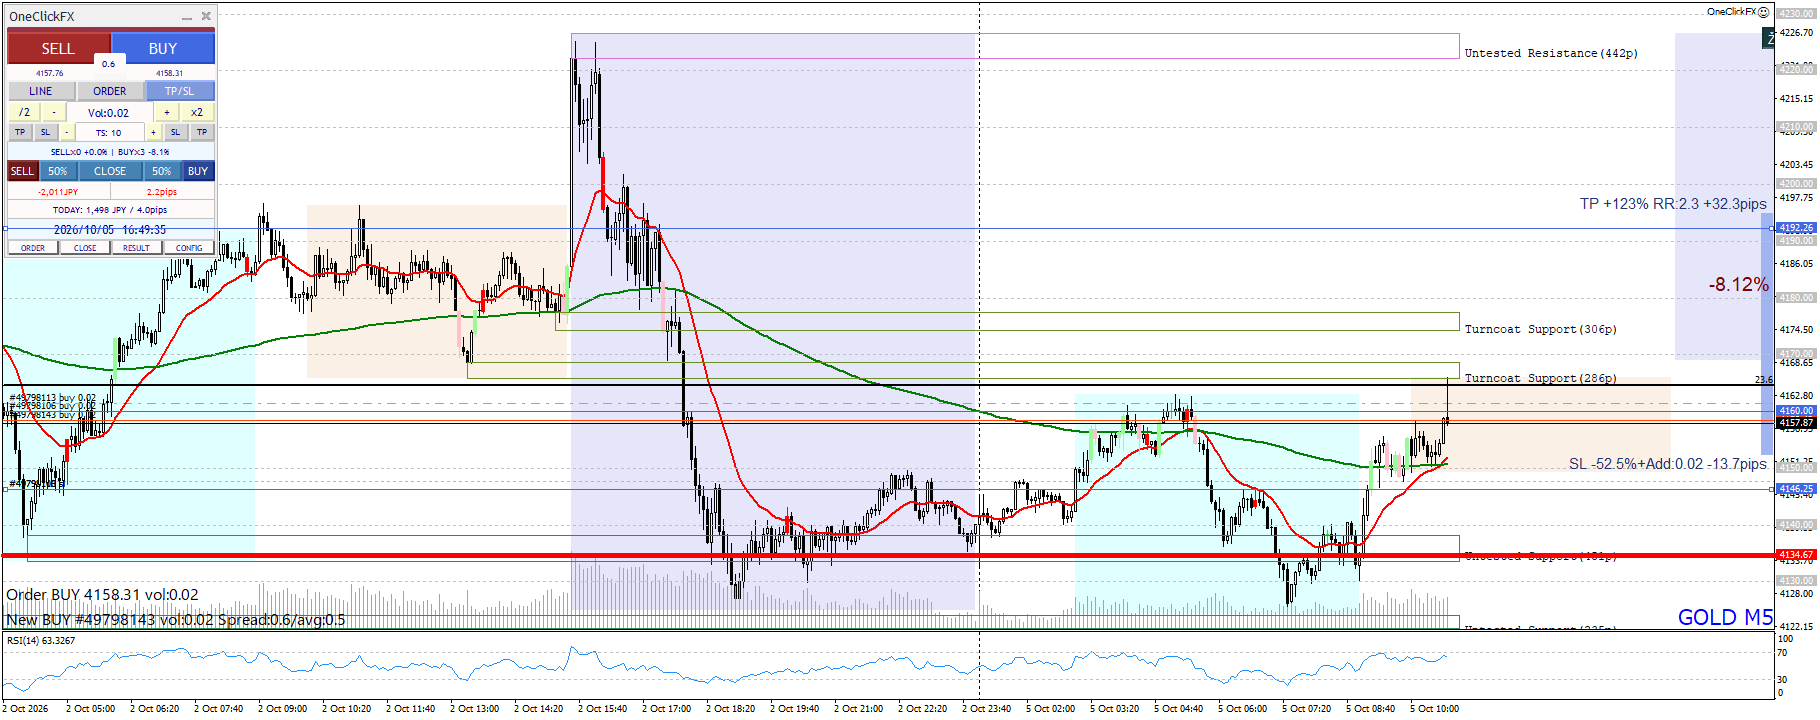The image size is (1820, 720).
Task: Close 50% of sell positions
Action: pyautogui.click(x=58, y=171)
